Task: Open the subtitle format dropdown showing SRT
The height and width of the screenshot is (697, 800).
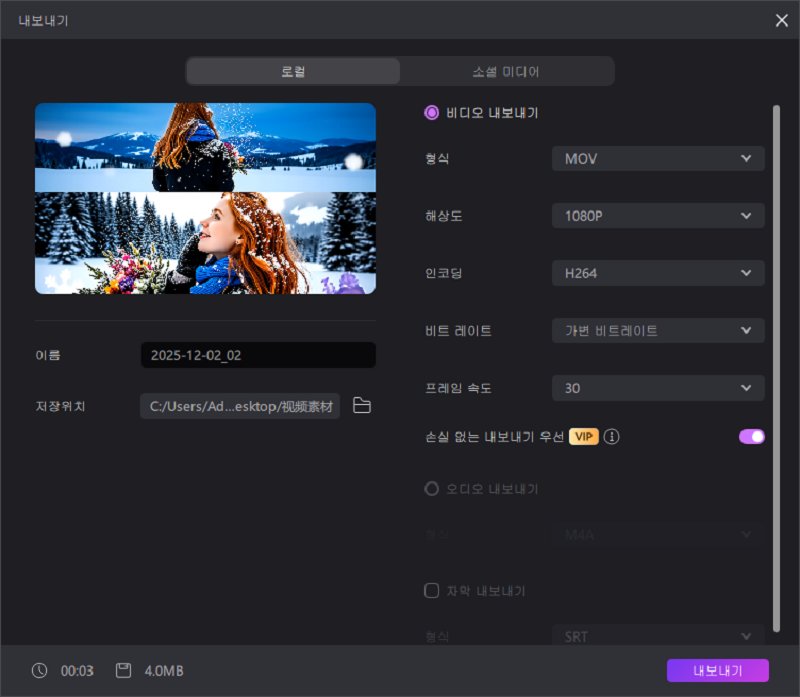Action: [x=657, y=636]
